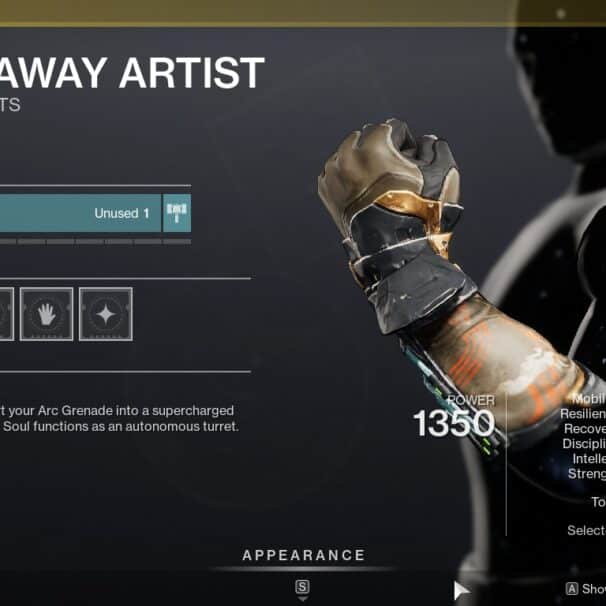Select the Intellect stat label
The height and width of the screenshot is (606, 606).
pos(589,458)
